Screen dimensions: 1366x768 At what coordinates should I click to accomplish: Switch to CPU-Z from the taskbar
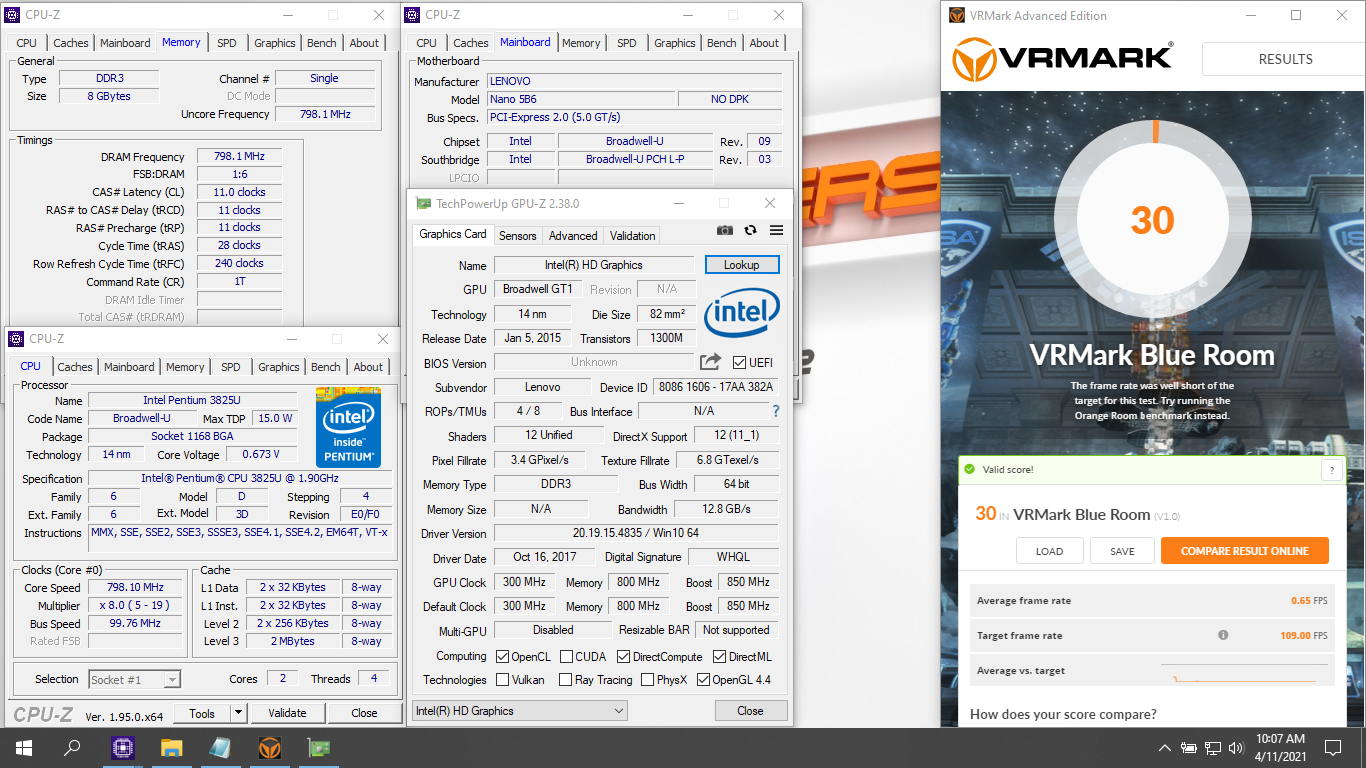(123, 747)
